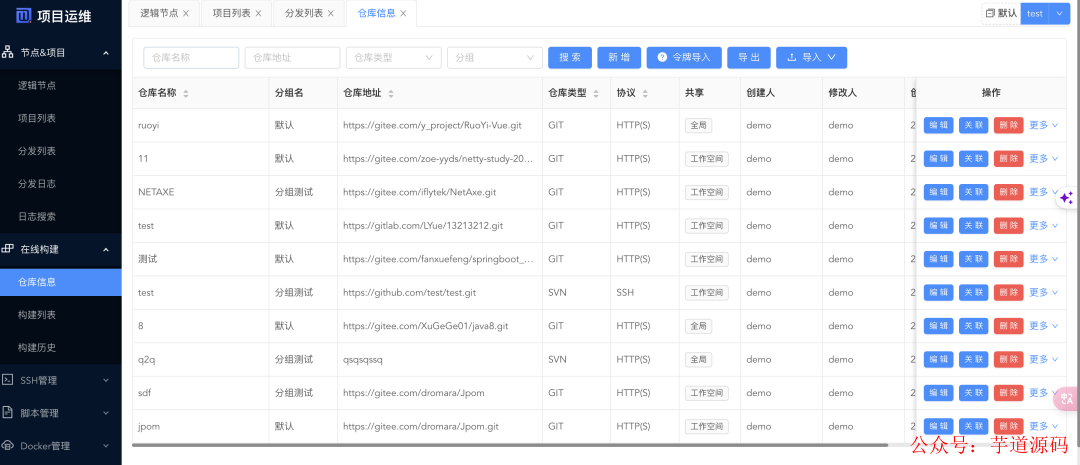This screenshot has width=1080, height=465.
Task: Click the 脚本管理 file icon
Action: (x=8, y=413)
